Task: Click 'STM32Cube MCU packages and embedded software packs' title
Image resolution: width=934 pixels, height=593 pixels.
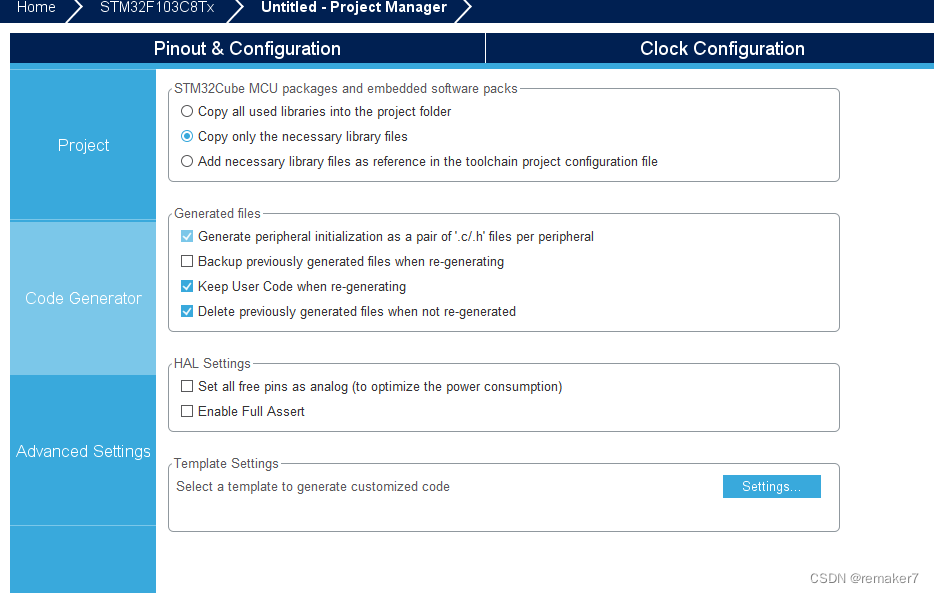Action: point(345,88)
